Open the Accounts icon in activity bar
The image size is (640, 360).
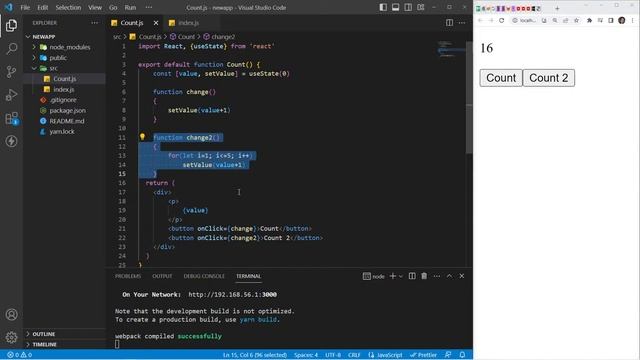tap(11, 314)
